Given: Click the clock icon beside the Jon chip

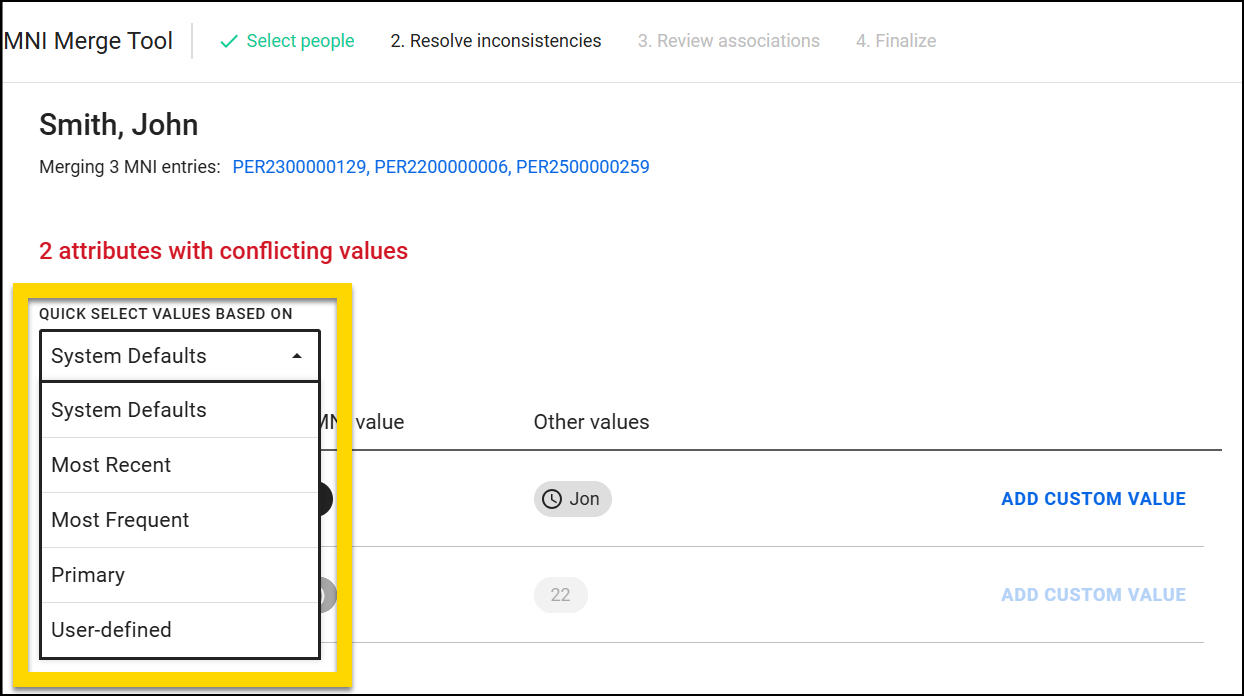Looking at the screenshot, I should tap(552, 498).
